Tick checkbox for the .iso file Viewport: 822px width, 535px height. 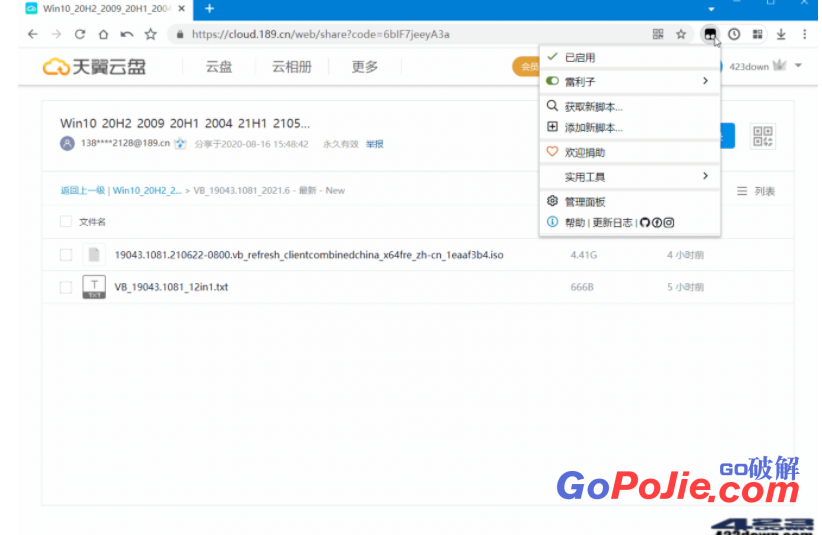66,255
